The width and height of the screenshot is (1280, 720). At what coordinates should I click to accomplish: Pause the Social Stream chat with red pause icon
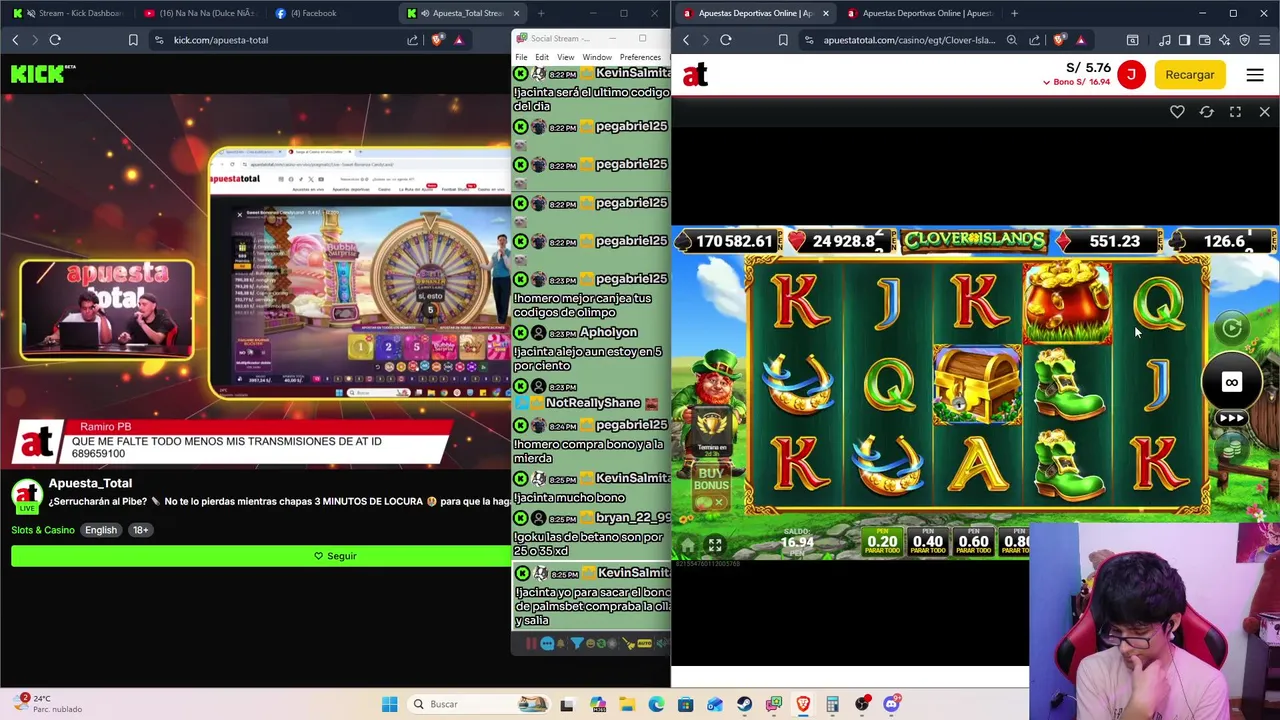pos(531,644)
